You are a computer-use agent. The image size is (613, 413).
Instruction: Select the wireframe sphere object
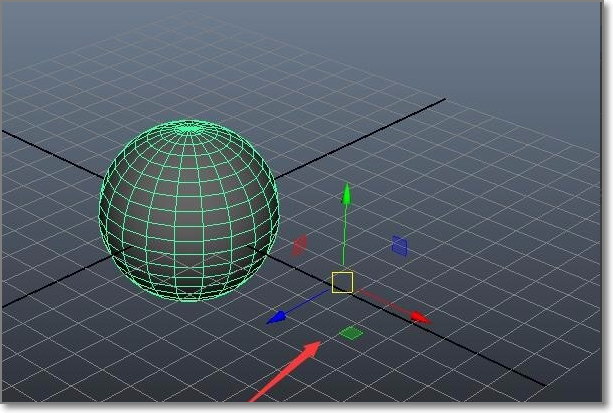tap(189, 211)
